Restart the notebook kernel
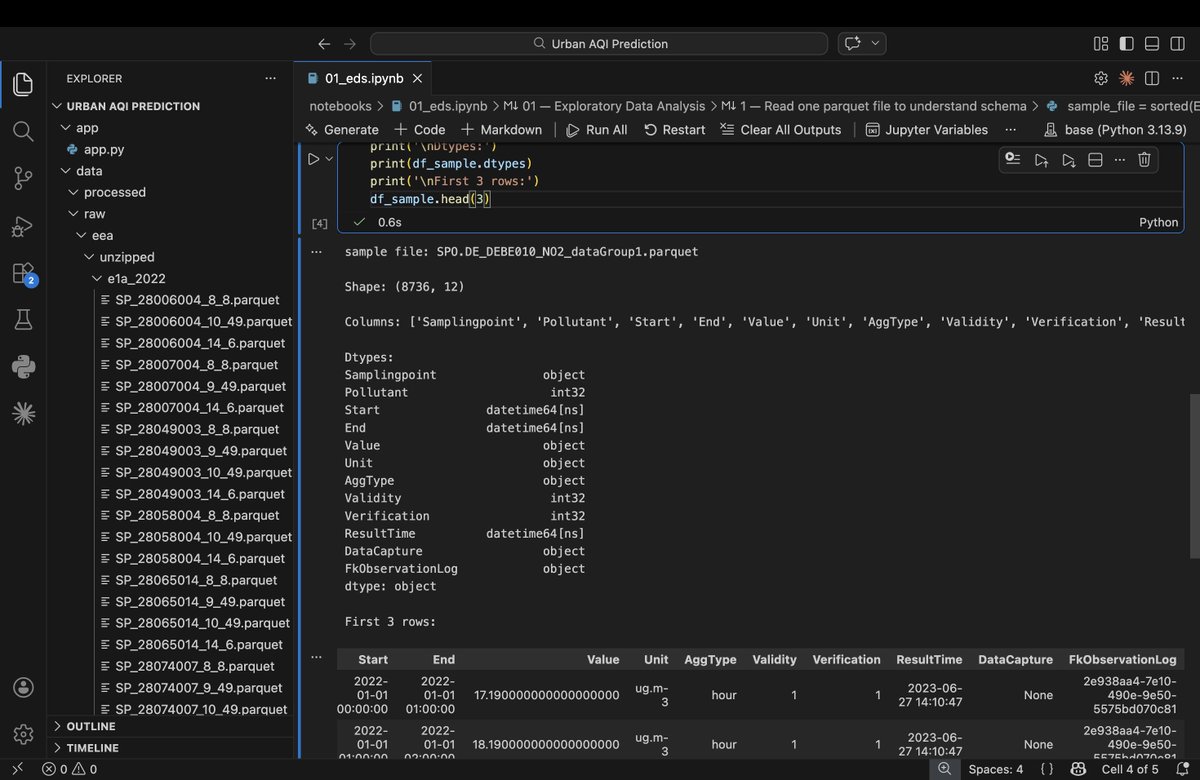The image size is (1200, 780). click(x=674, y=130)
